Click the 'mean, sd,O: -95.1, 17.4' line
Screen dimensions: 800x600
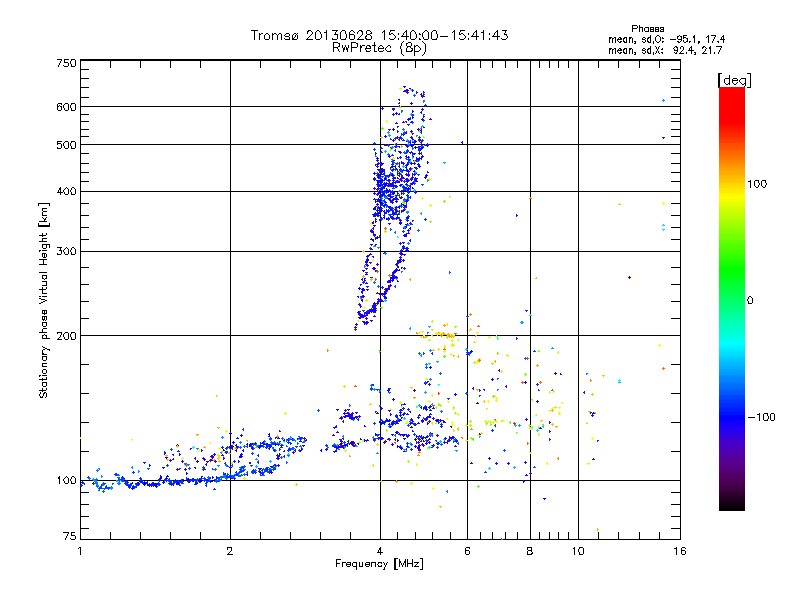[667, 39]
